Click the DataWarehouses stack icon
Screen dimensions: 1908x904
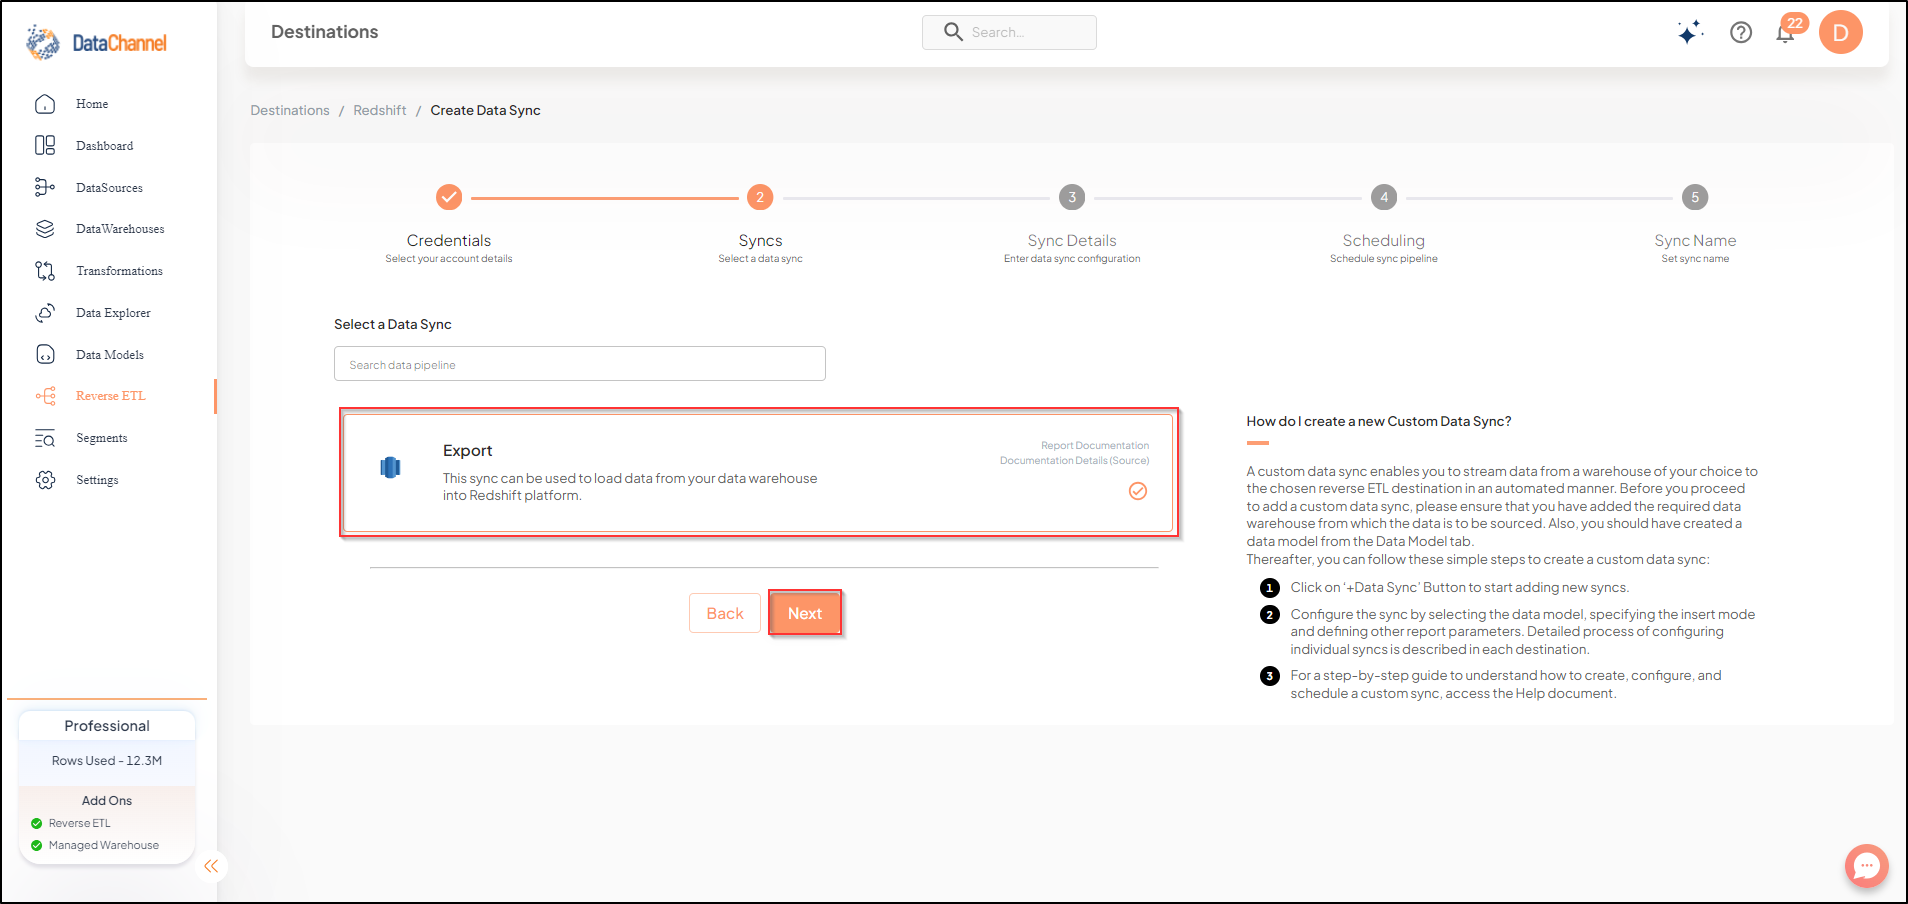point(45,229)
